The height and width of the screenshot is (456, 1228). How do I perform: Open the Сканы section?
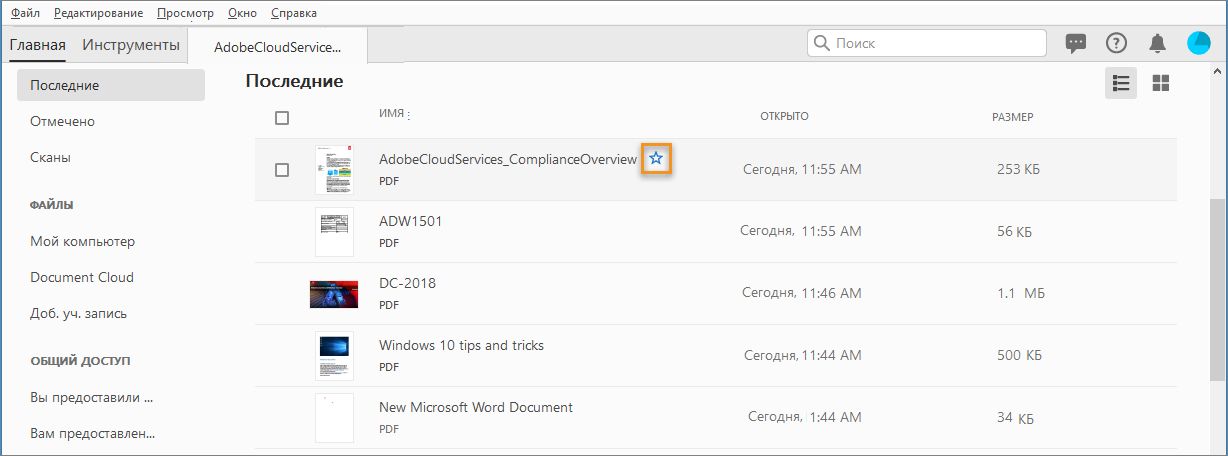click(x=50, y=157)
